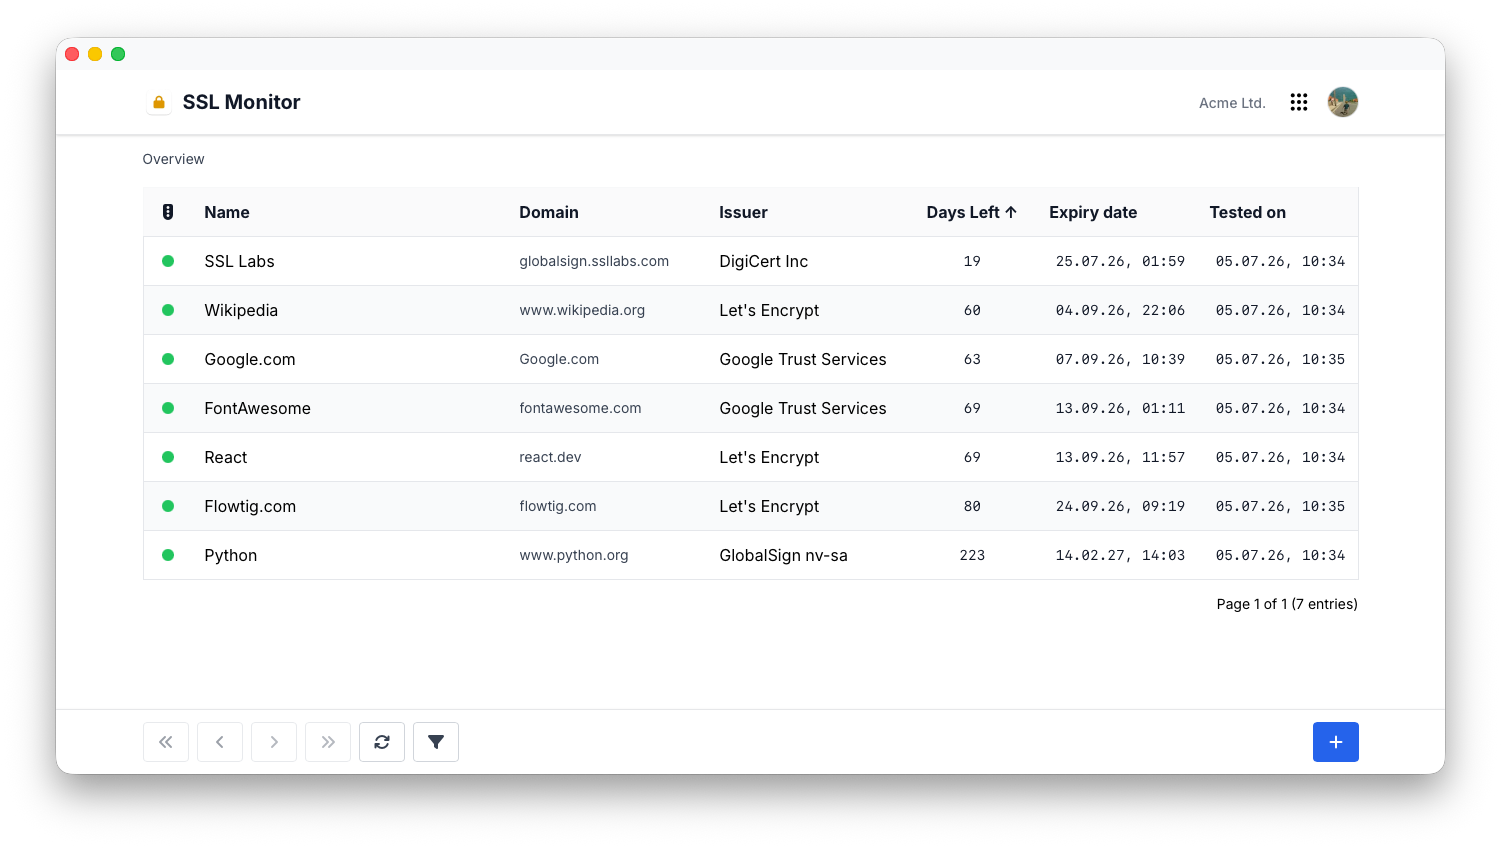Click the Acme Ltd. organization label
This screenshot has height=848, width=1501.
point(1232,103)
